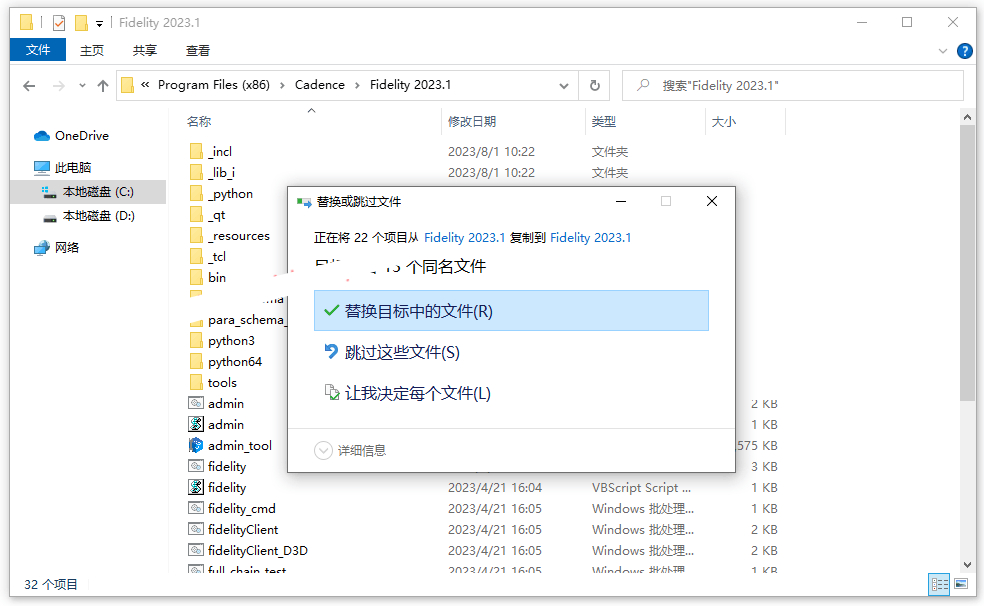Click Program Files (x86) in the breadcrumb
Image resolution: width=984 pixels, height=606 pixels.
point(213,85)
